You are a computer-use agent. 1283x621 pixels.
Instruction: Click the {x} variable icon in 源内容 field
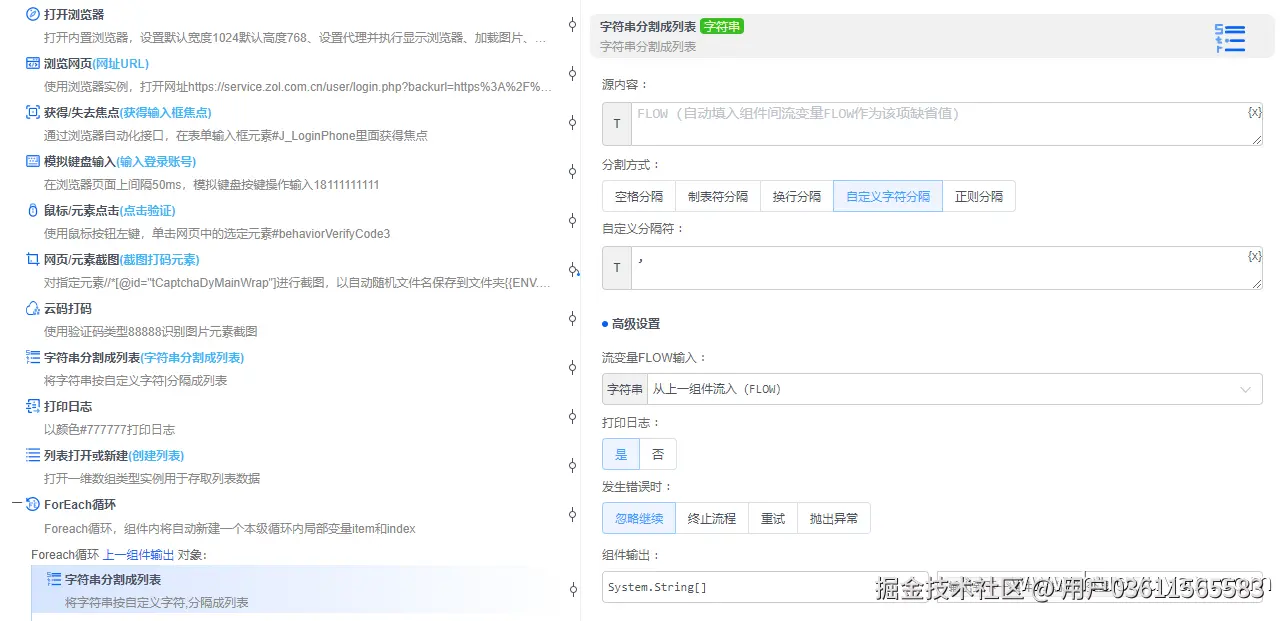[x=1254, y=112]
